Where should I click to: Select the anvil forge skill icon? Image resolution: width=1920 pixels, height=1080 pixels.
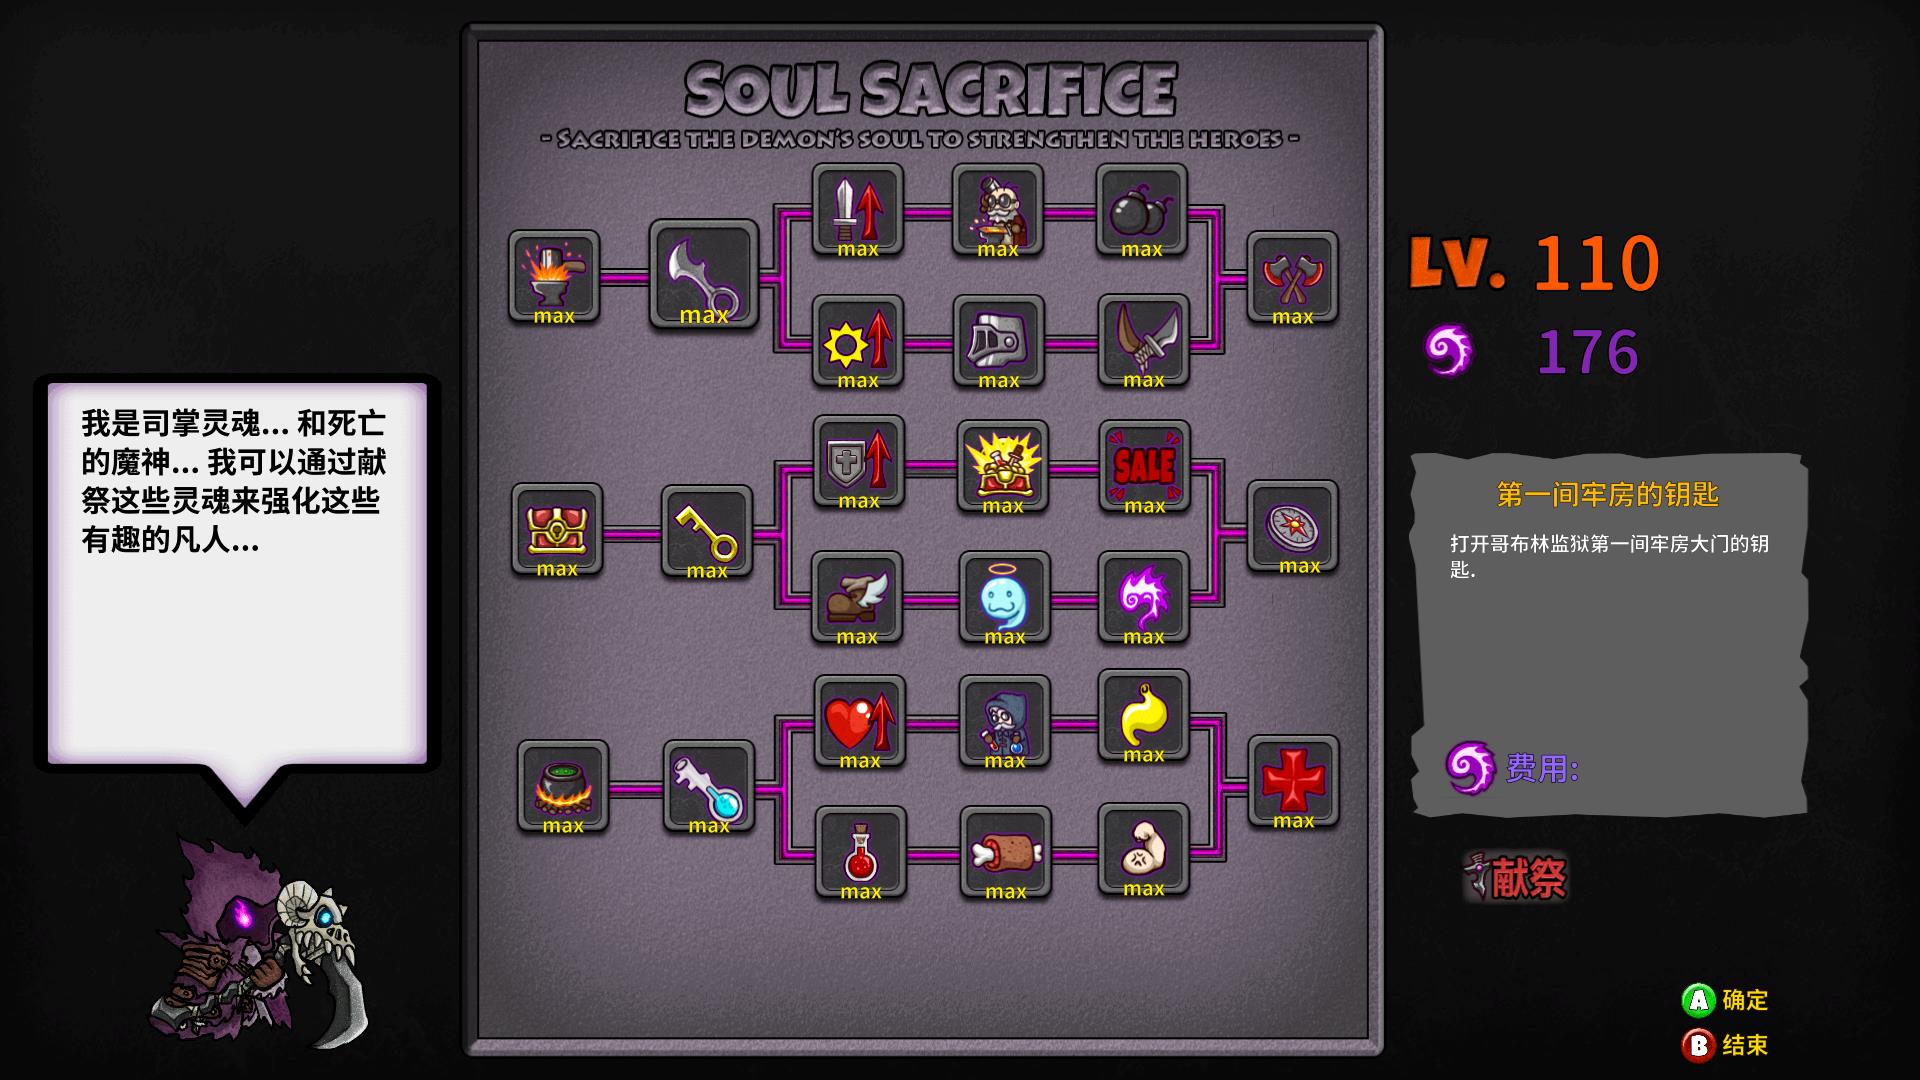coord(554,277)
